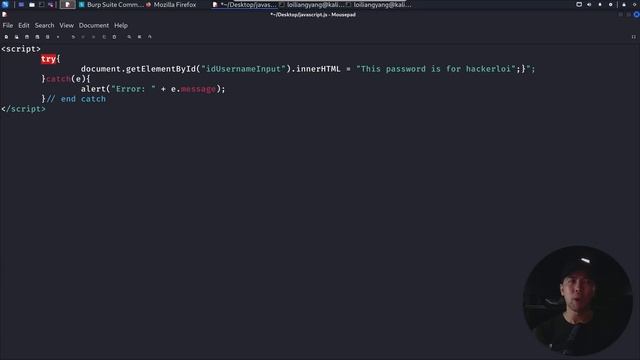The width and height of the screenshot is (640, 360).
Task: Open the file manager from the panel
Action: pos(32,4)
